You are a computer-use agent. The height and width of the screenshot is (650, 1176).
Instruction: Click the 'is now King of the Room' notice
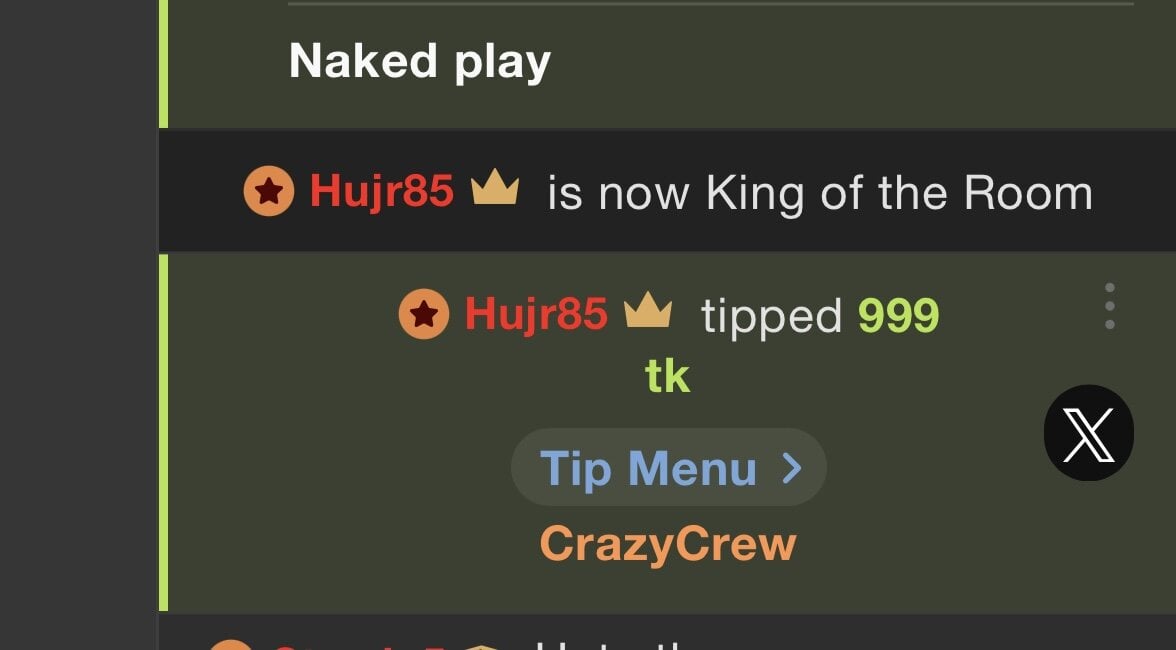[820, 193]
